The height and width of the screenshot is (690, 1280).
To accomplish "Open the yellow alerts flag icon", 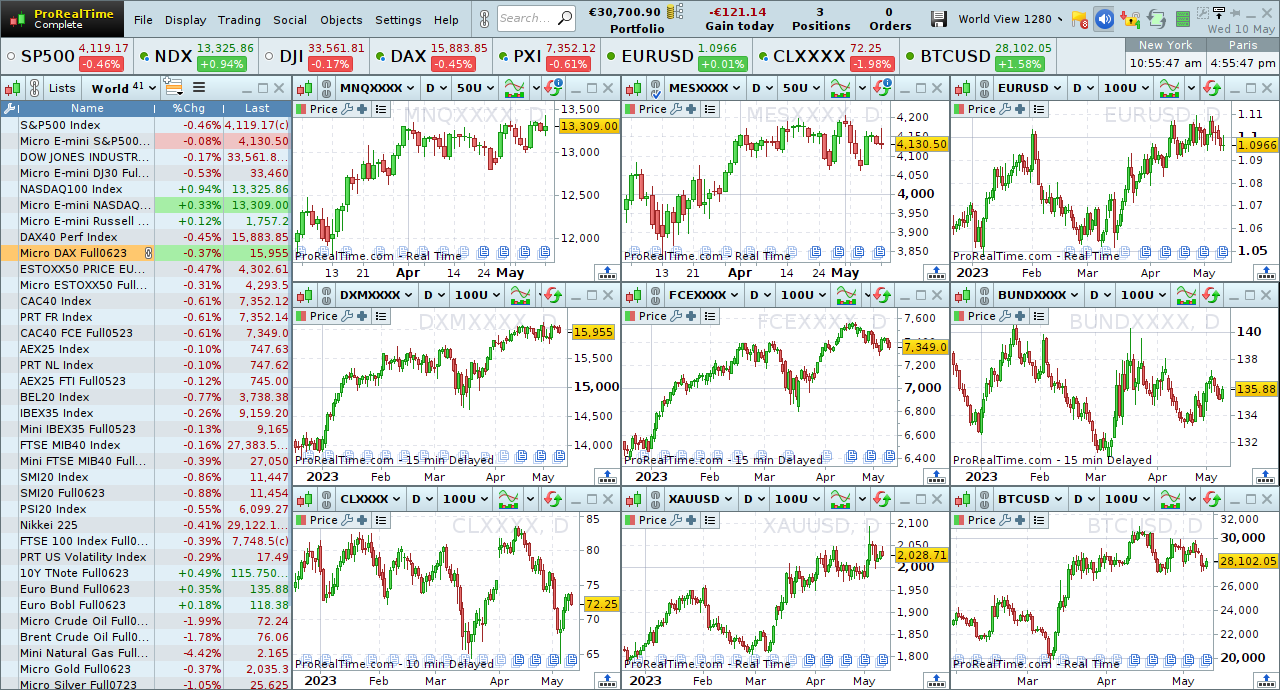I will pyautogui.click(x=1079, y=19).
